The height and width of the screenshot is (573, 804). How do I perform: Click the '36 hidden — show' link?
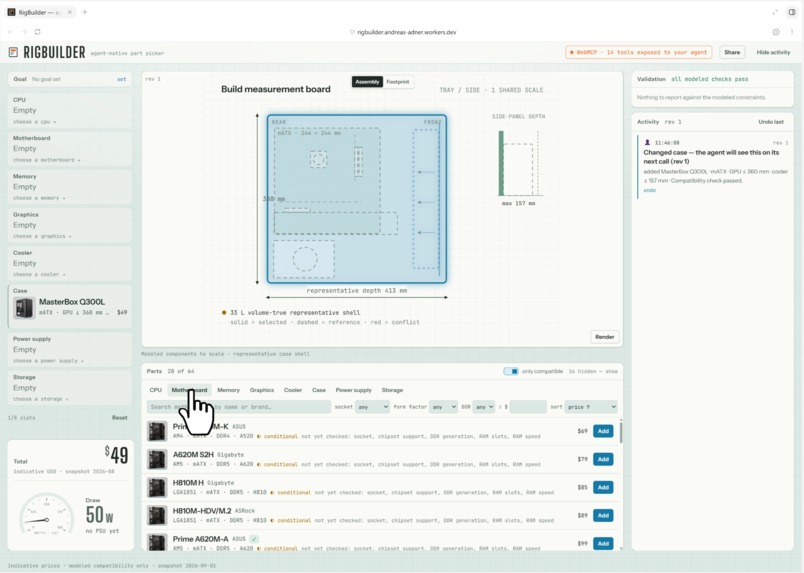[593, 371]
